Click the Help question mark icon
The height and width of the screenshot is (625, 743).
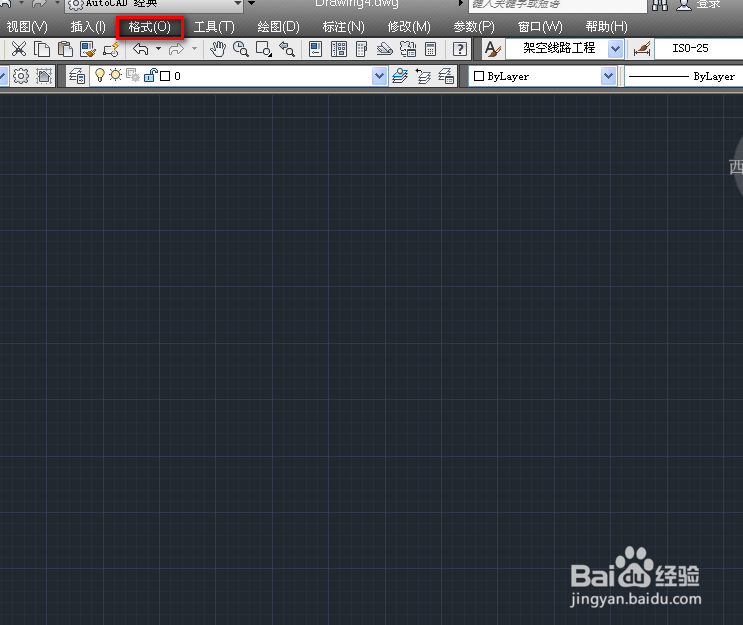pyautogui.click(x=460, y=49)
